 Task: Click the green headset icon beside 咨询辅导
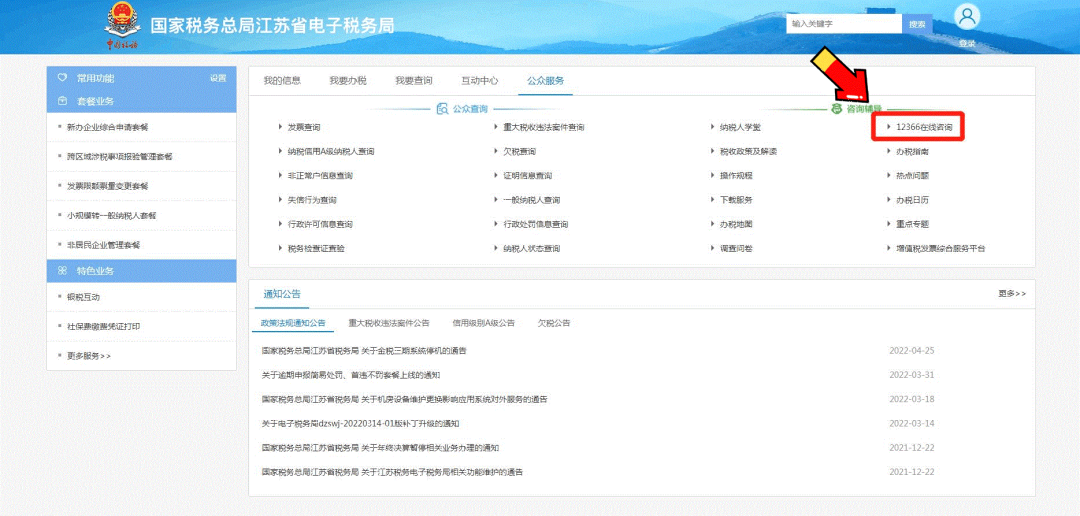837,109
